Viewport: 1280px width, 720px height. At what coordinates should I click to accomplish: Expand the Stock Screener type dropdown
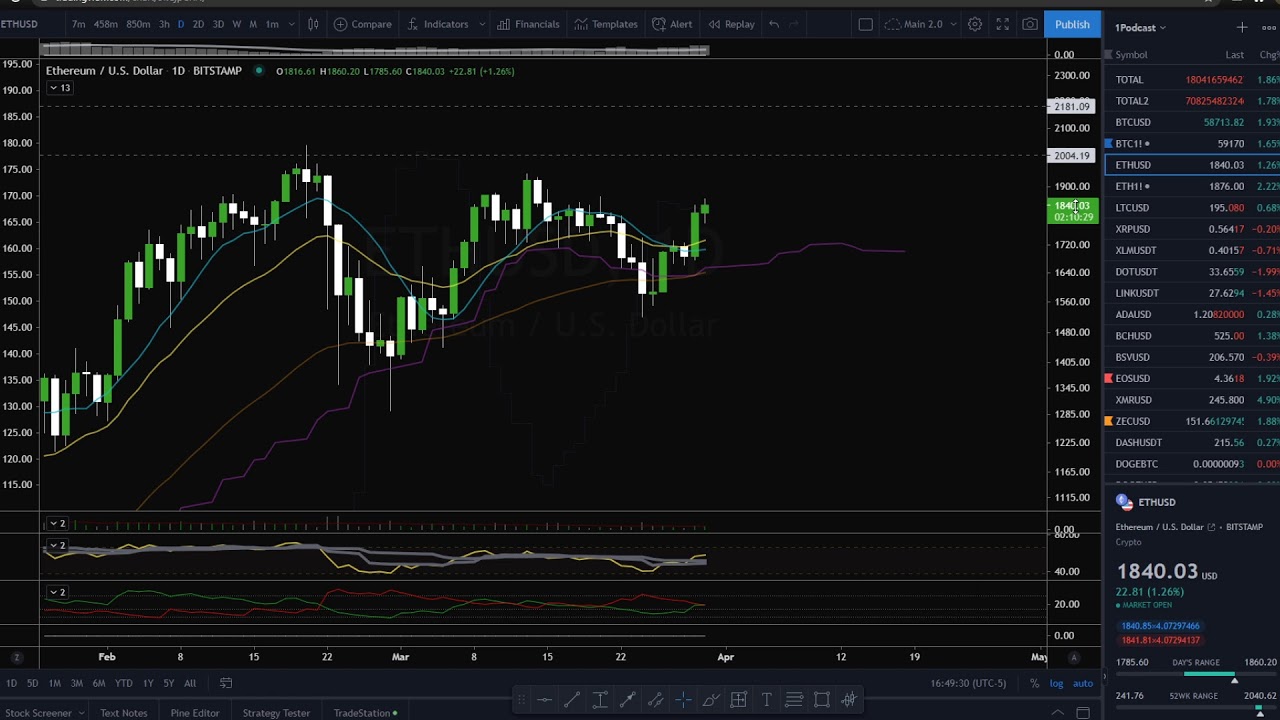[x=80, y=713]
